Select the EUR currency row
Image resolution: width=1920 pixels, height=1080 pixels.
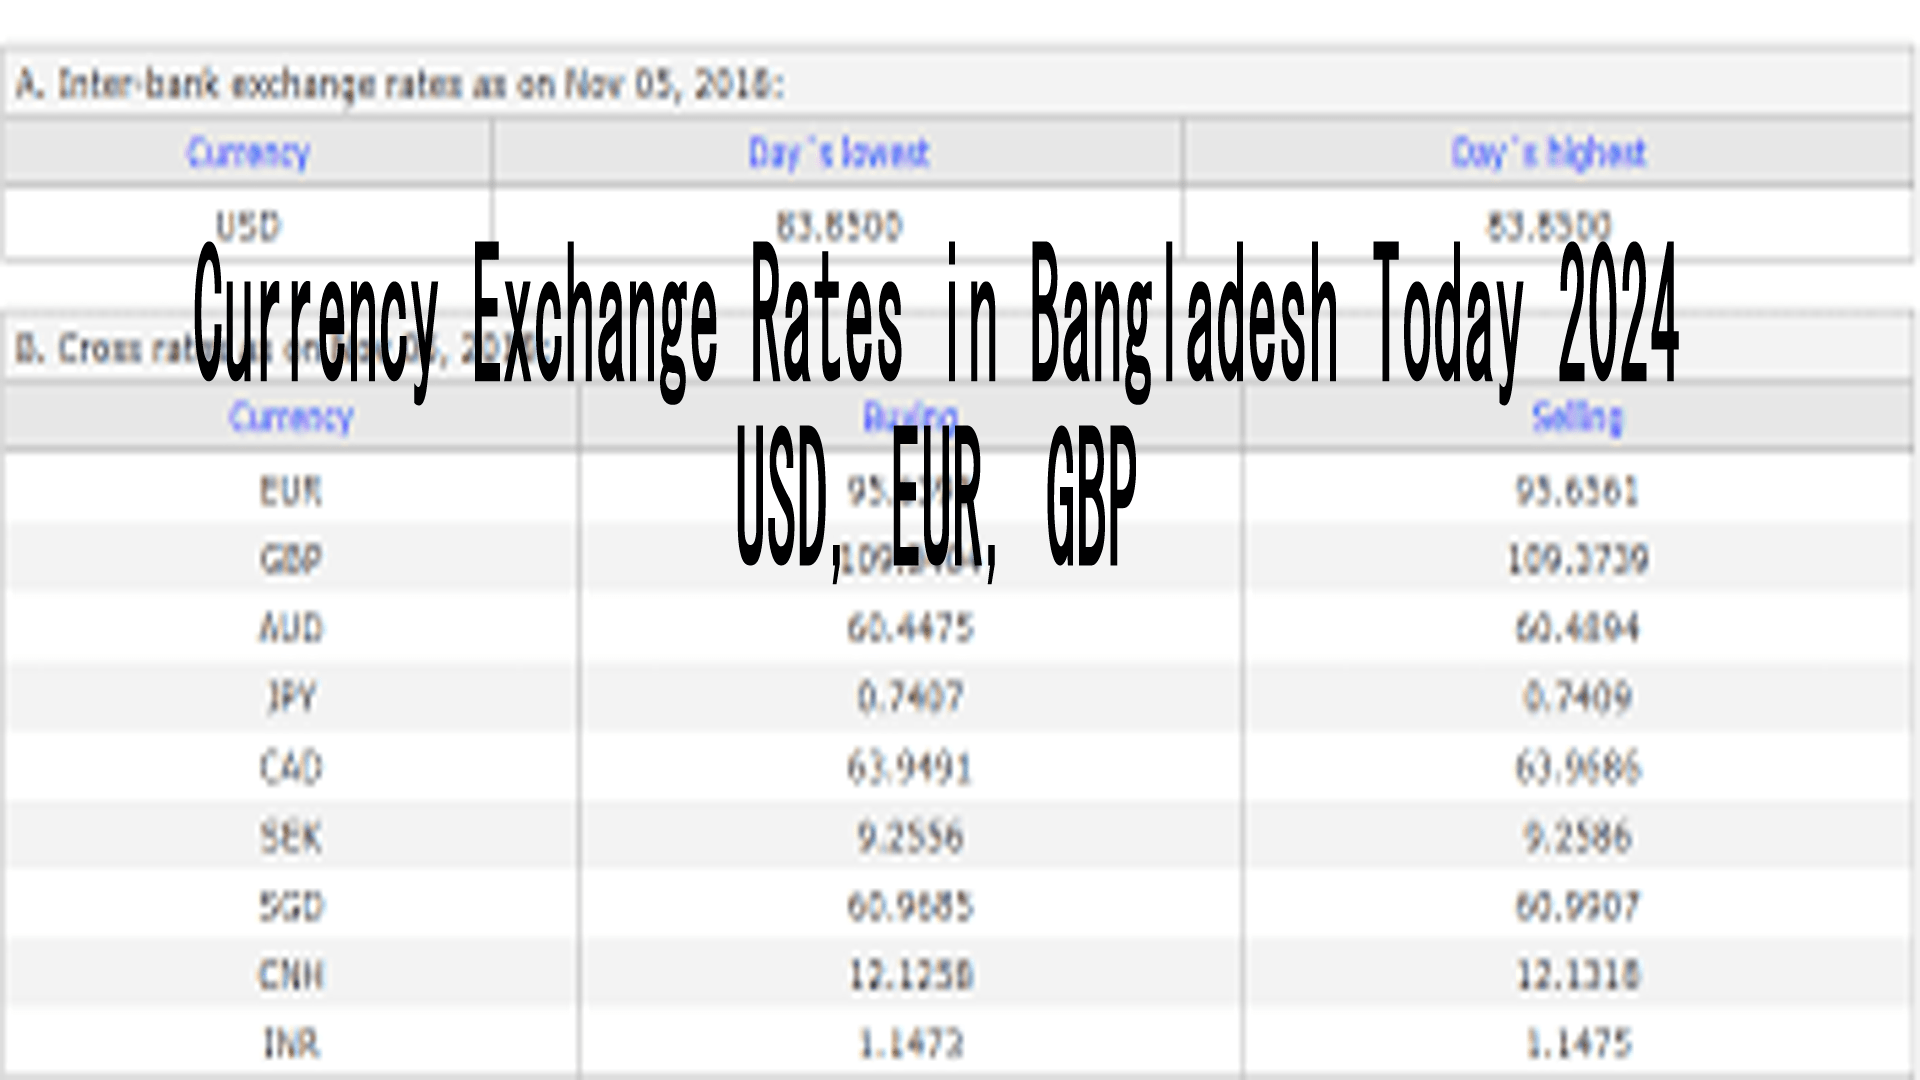pyautogui.click(x=290, y=490)
